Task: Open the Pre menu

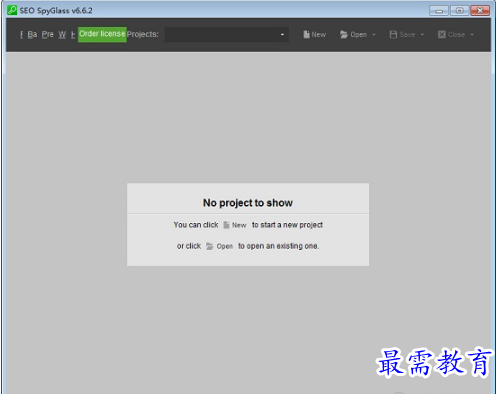Action: pyautogui.click(x=48, y=35)
